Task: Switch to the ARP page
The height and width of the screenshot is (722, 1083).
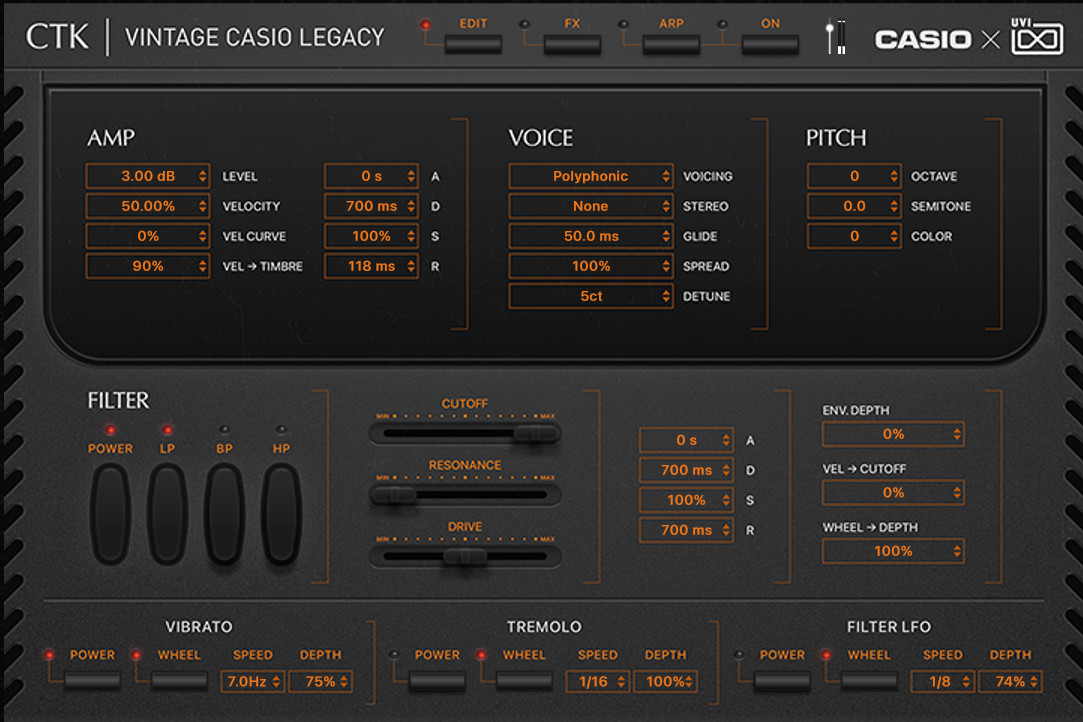Action: pyautogui.click(x=671, y=44)
